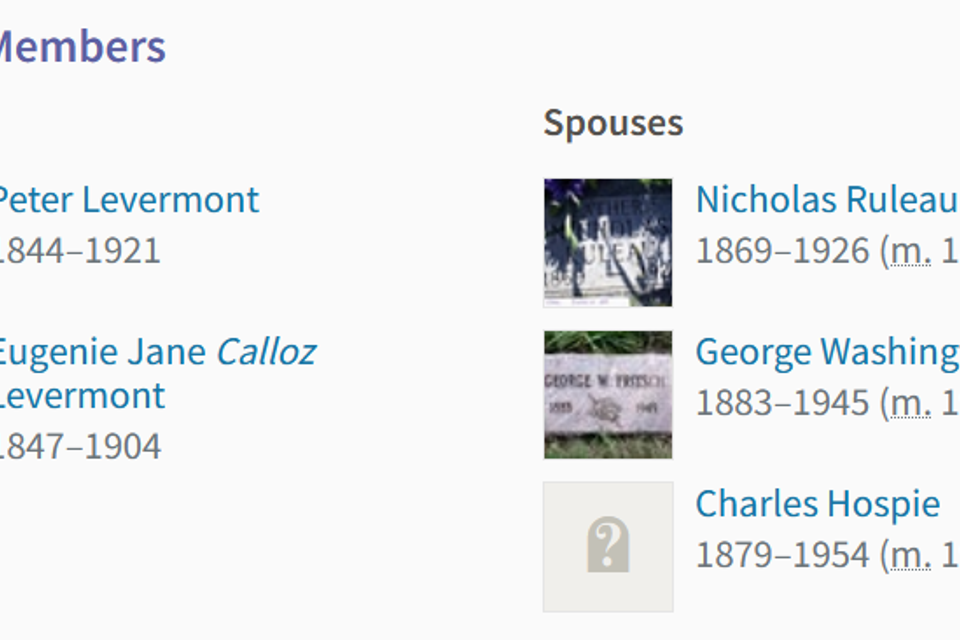Click the married abbreviation beside 1879–1954
Image resolution: width=960 pixels, height=640 pixels.
click(x=910, y=555)
